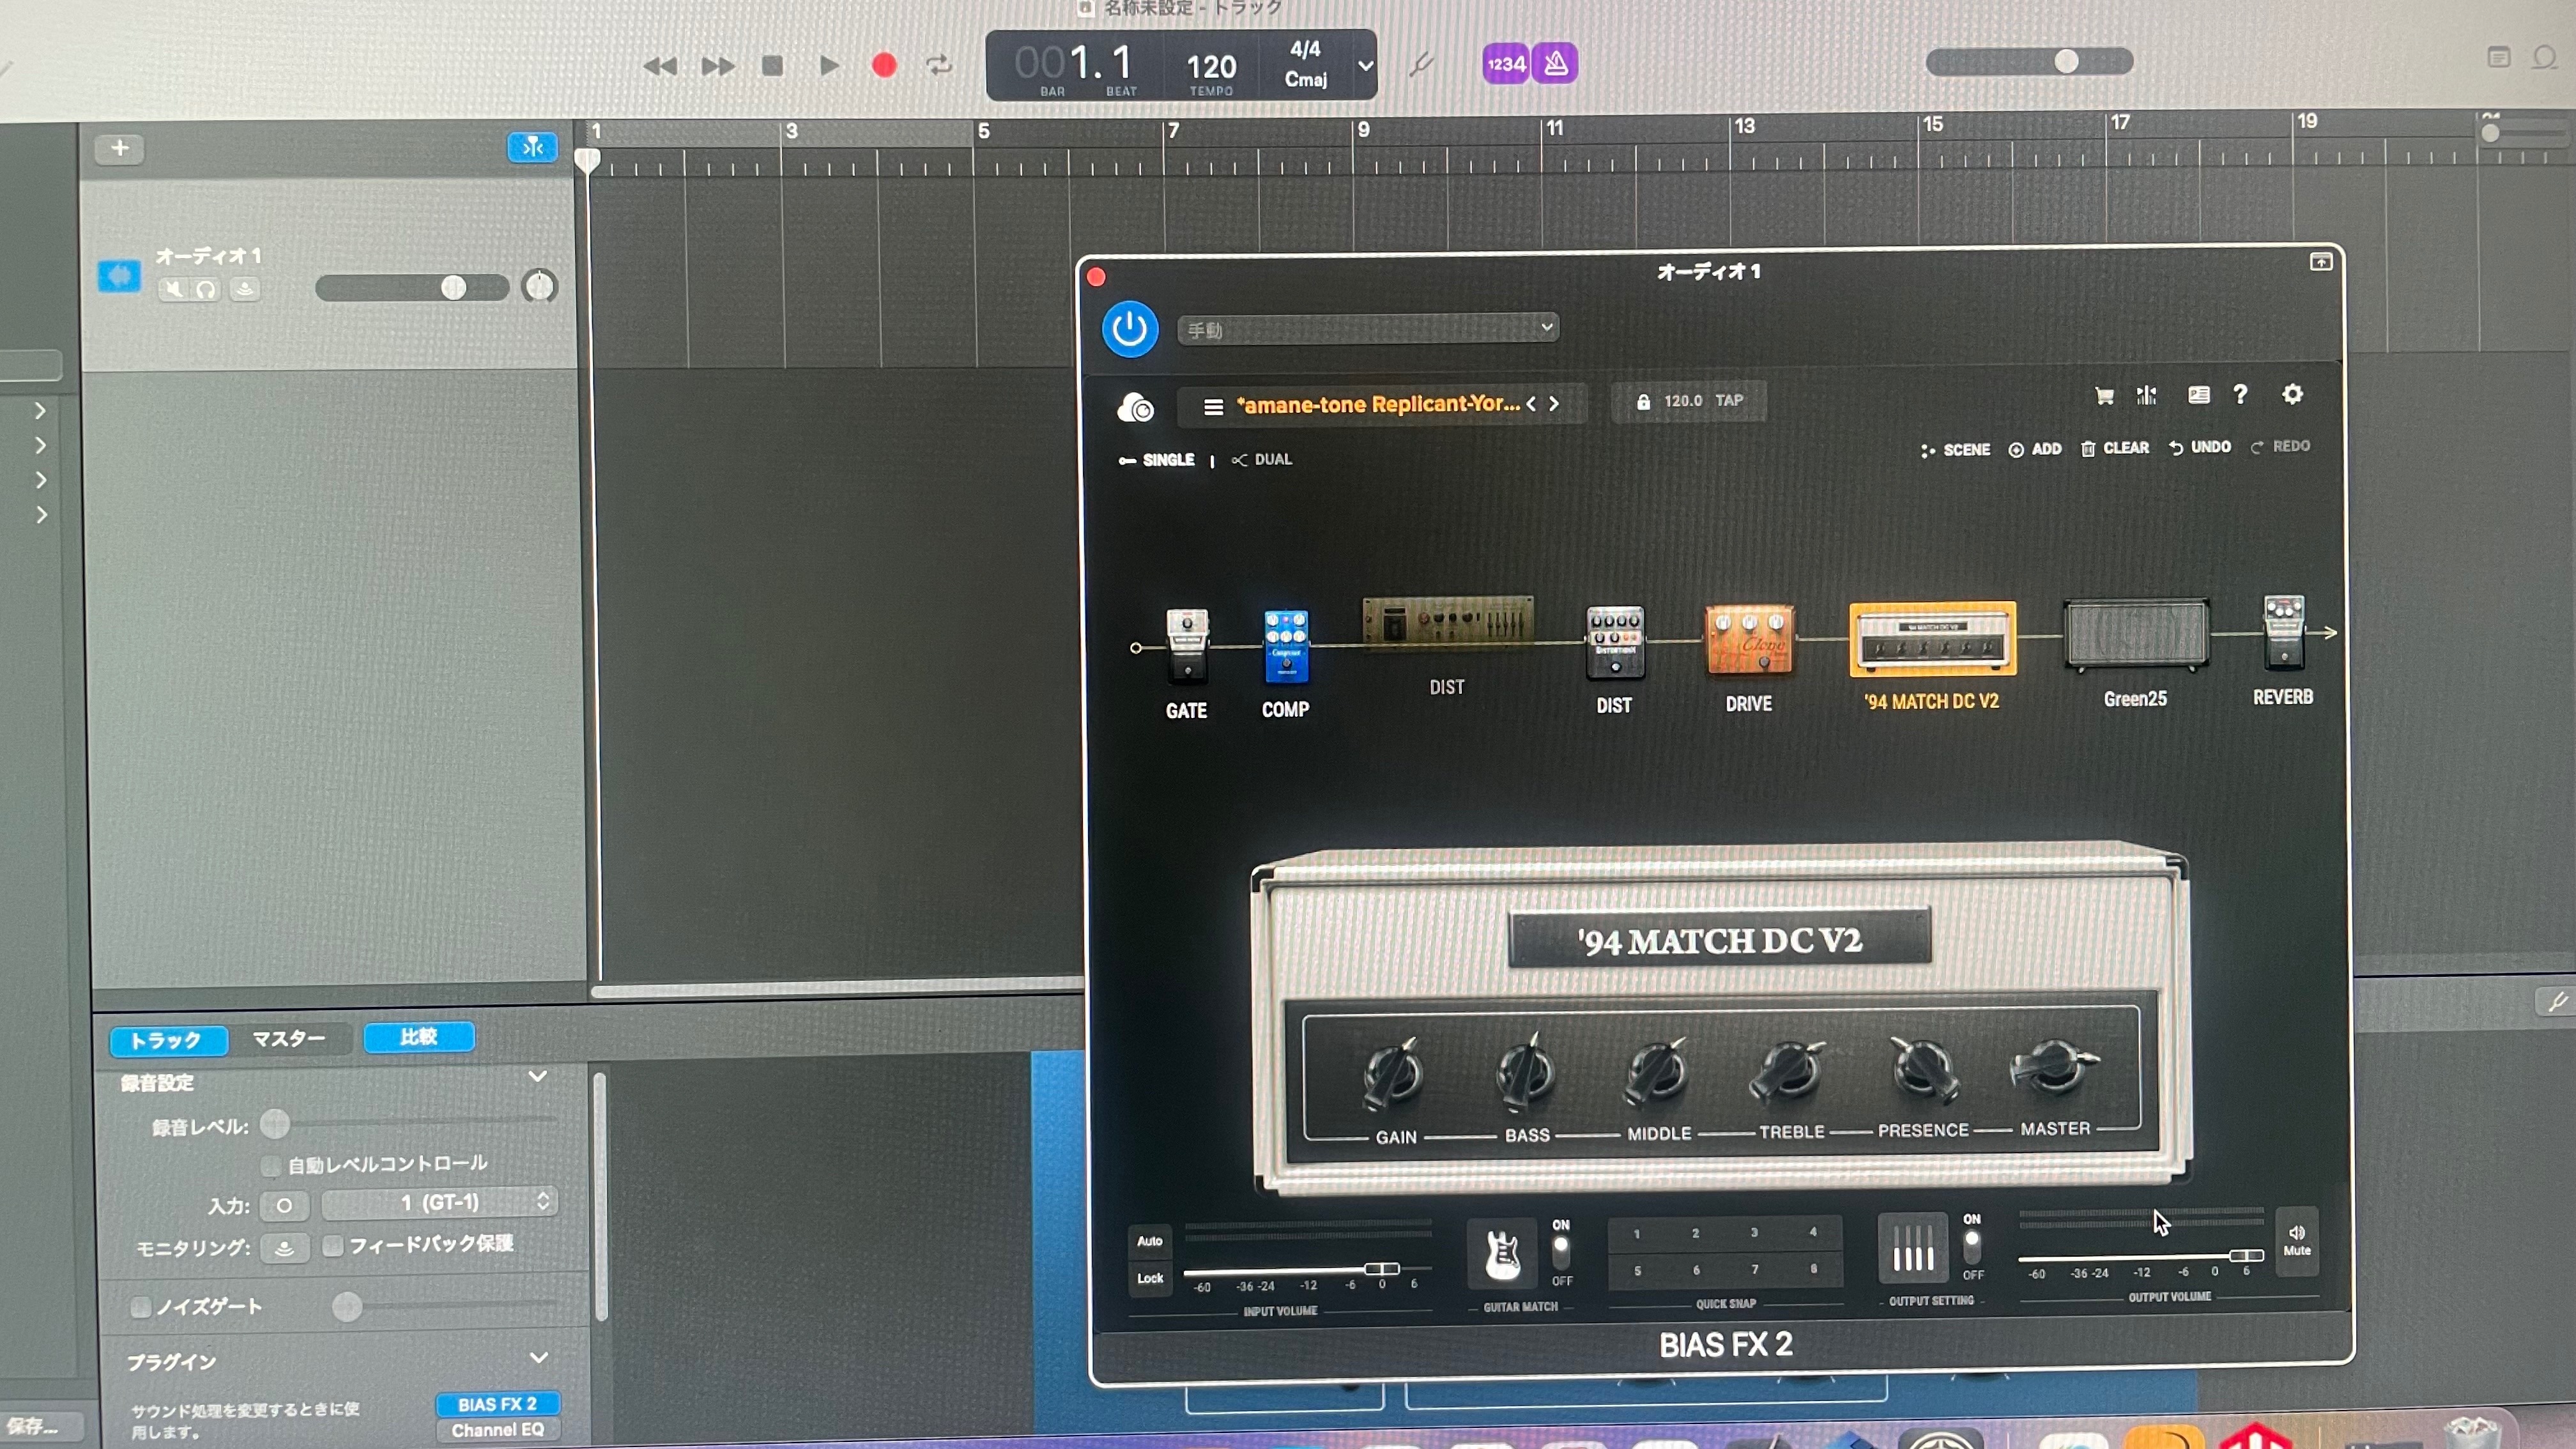Click the shopping cart store icon

2104,396
